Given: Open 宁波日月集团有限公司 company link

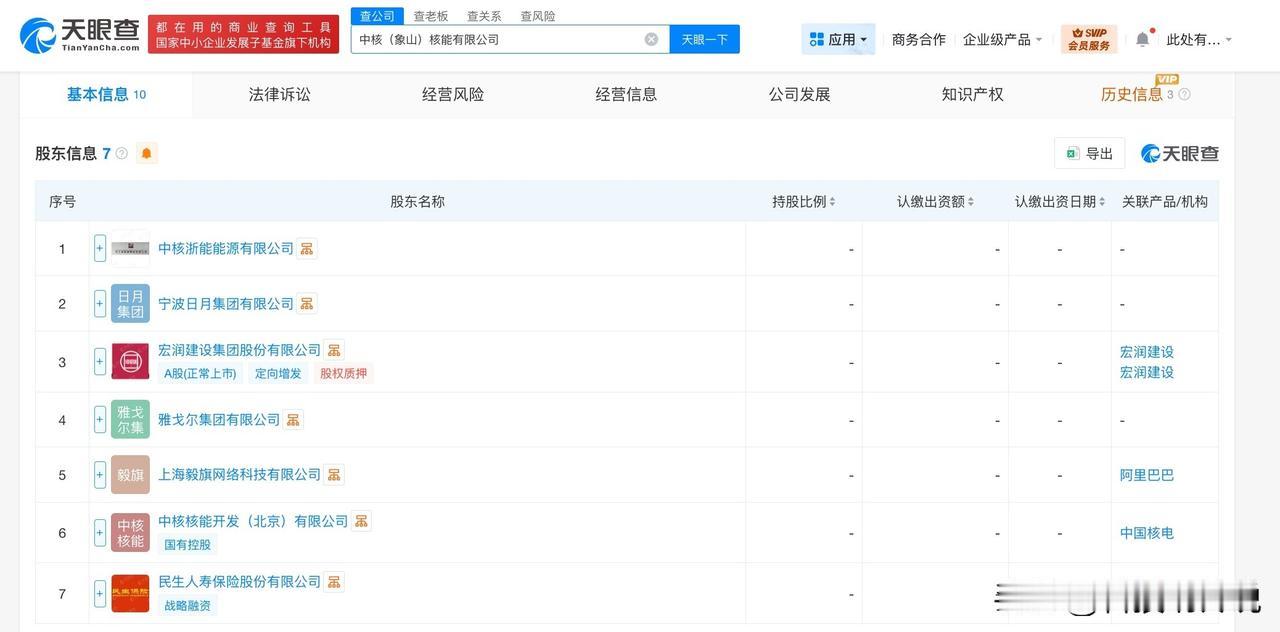Looking at the screenshot, I should (x=226, y=303).
